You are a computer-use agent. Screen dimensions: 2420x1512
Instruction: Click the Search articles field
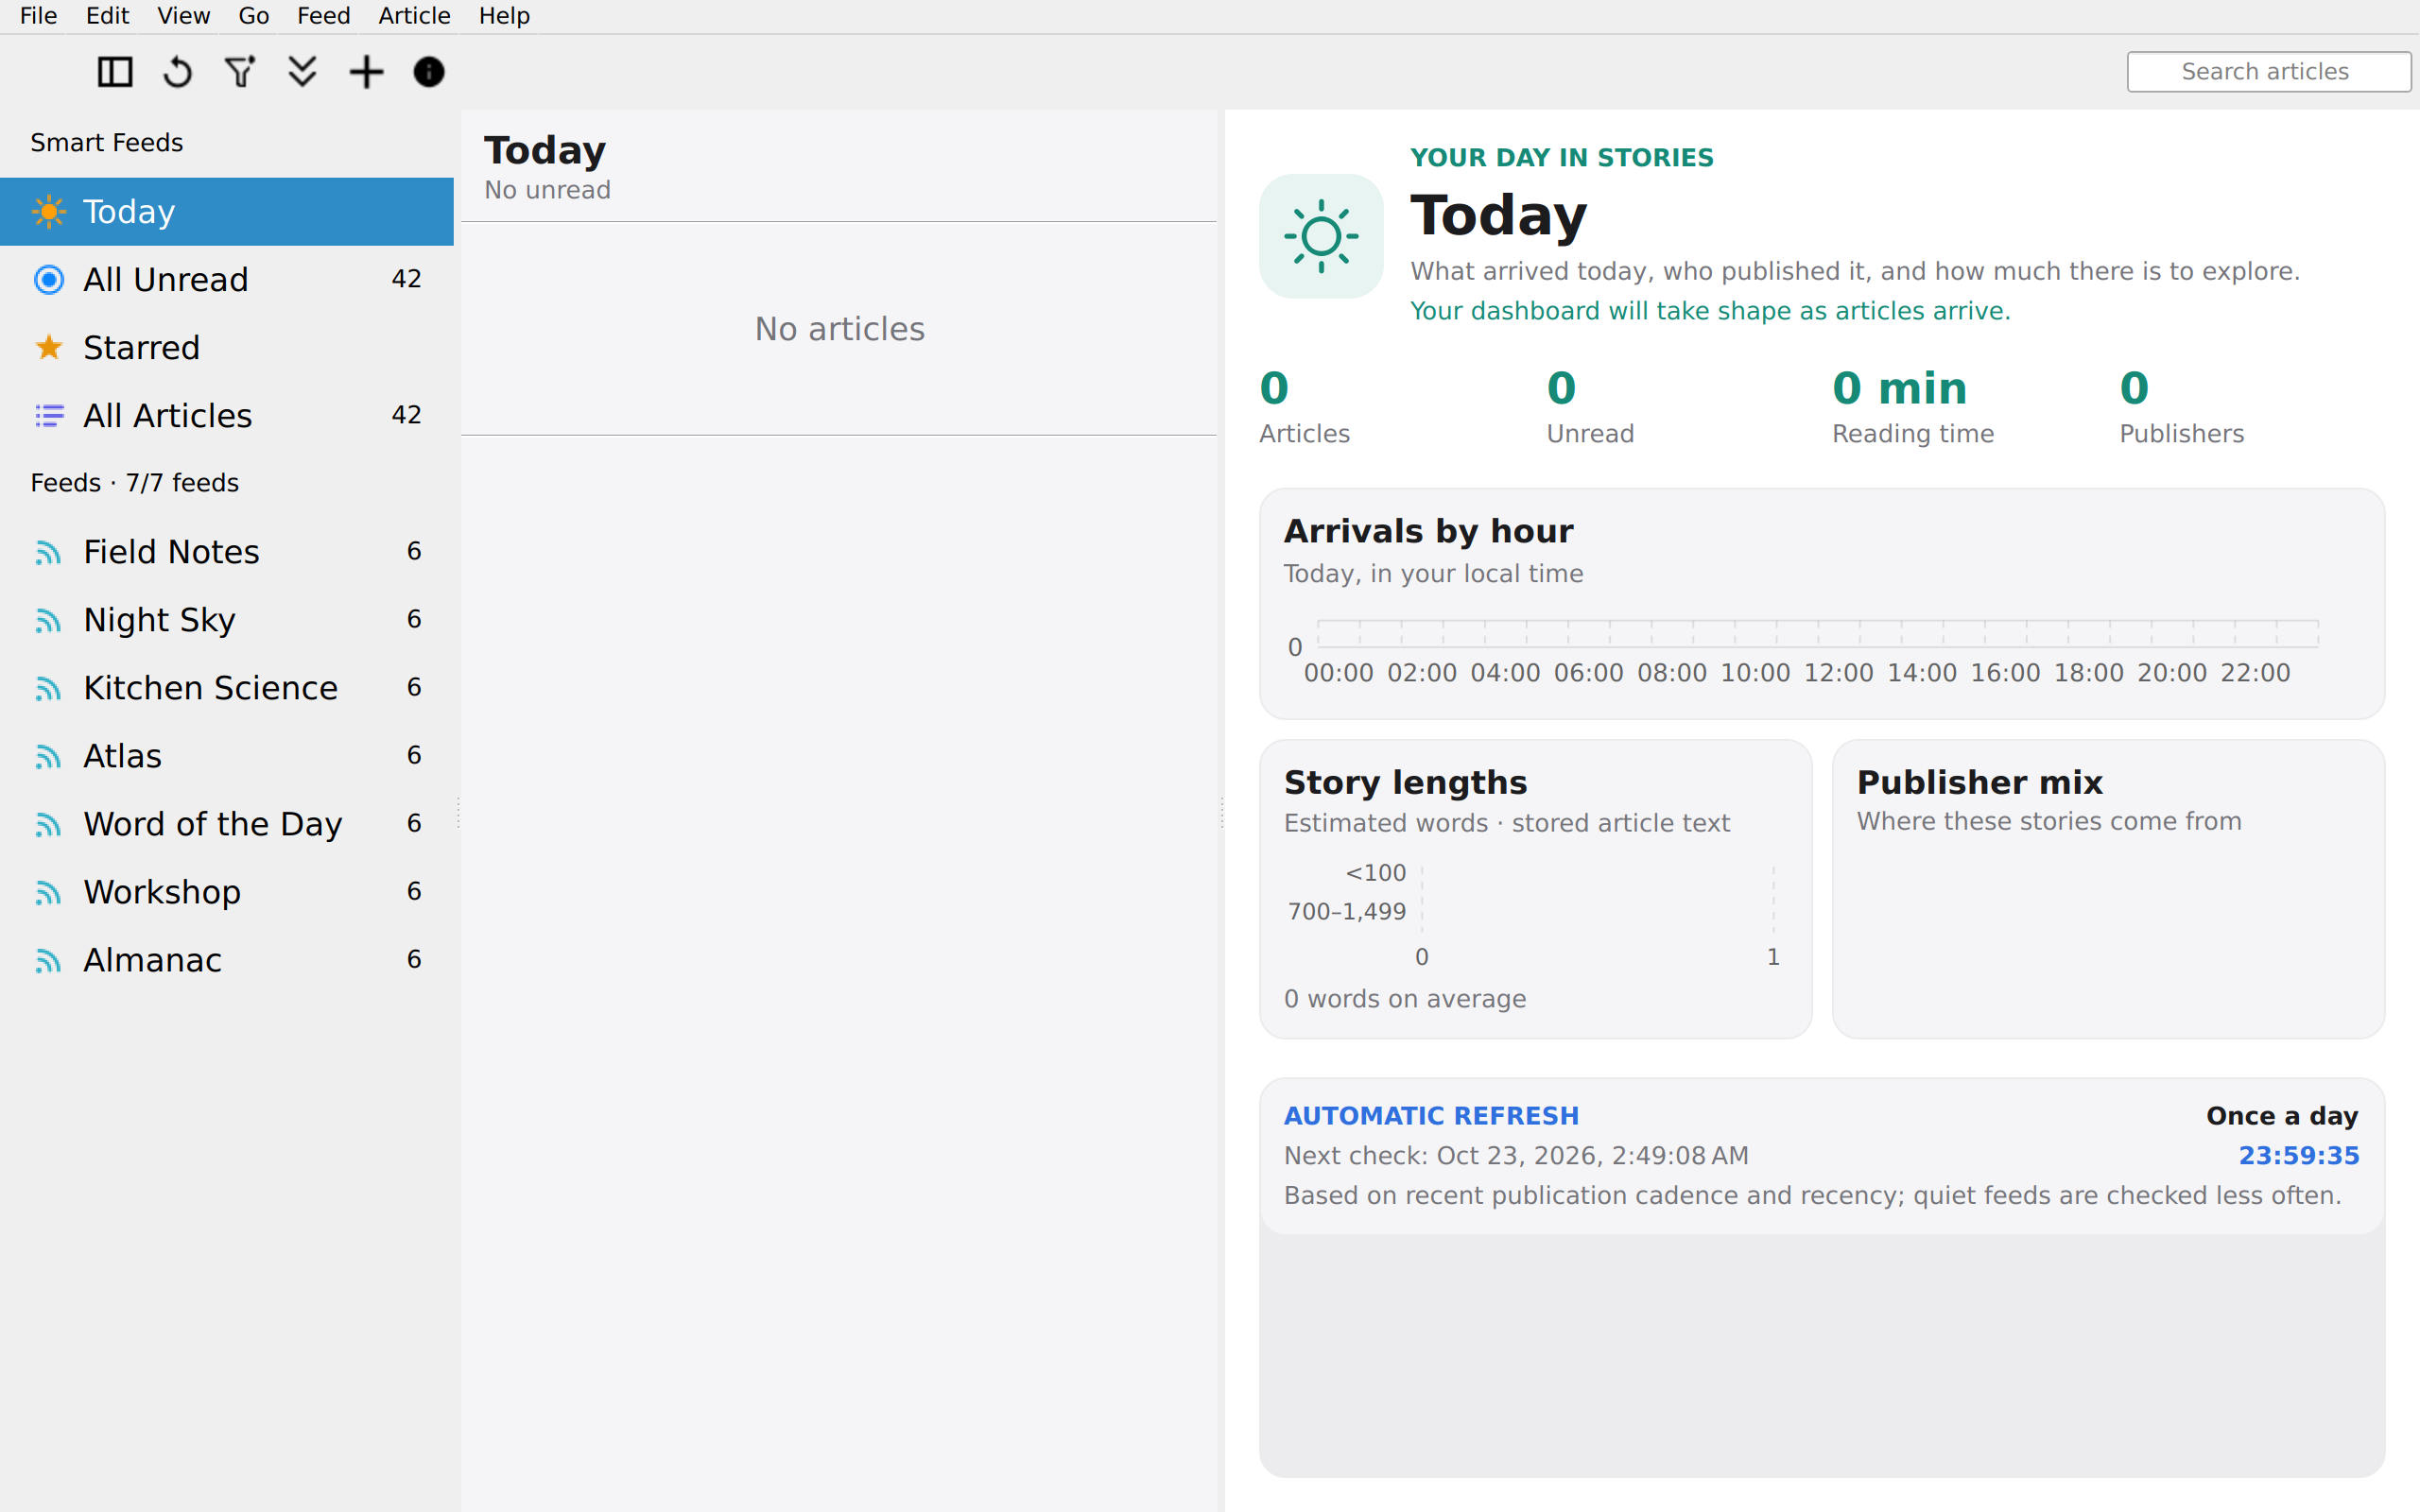point(2268,72)
